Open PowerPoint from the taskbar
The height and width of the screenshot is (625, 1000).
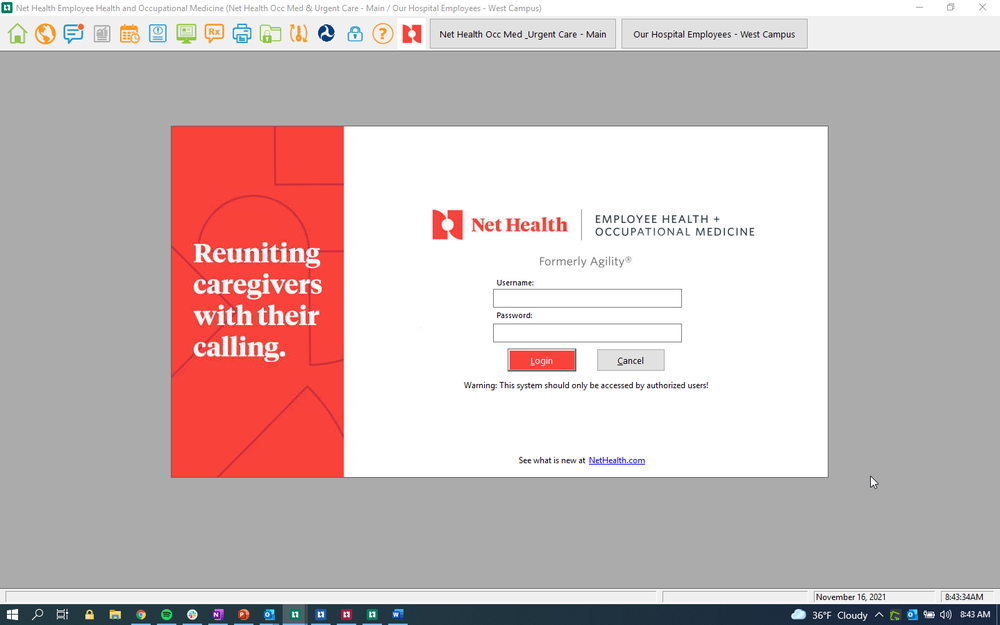[243, 615]
